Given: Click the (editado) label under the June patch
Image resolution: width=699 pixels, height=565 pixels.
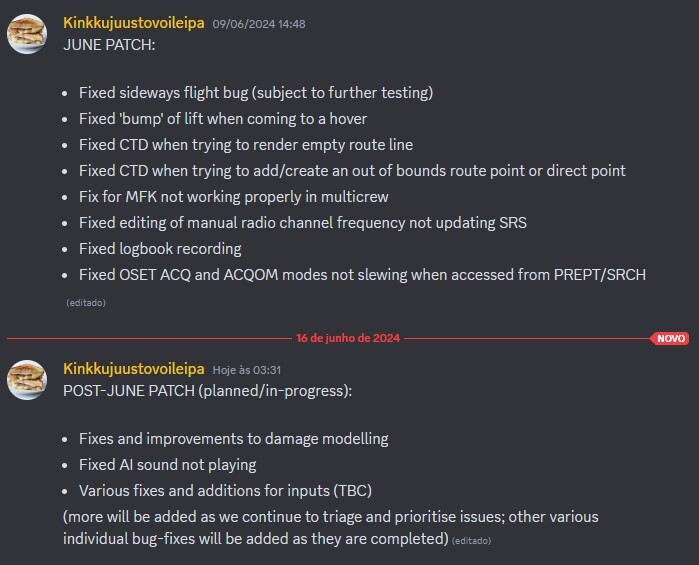Looking at the screenshot, I should click(86, 303).
